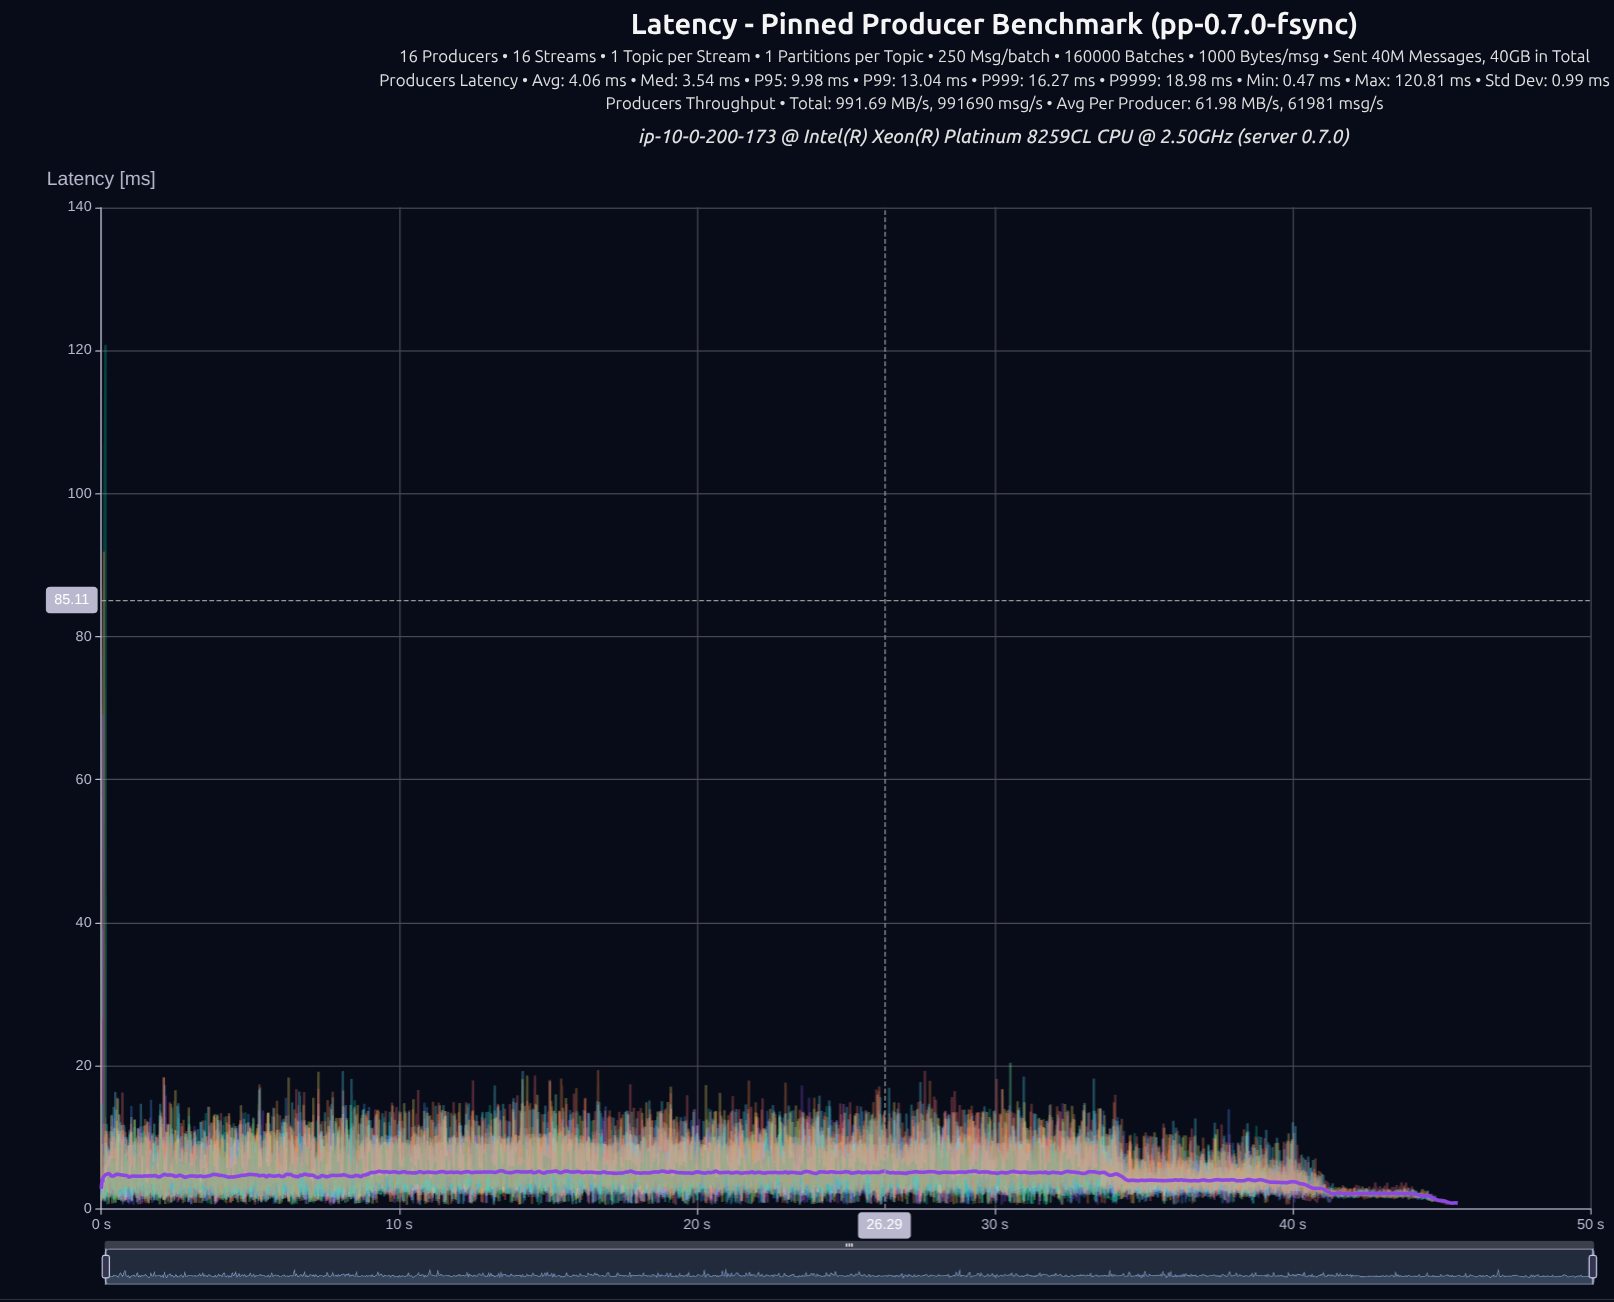
Task: Click the left handle of the zoom slider
Action: tap(106, 1266)
